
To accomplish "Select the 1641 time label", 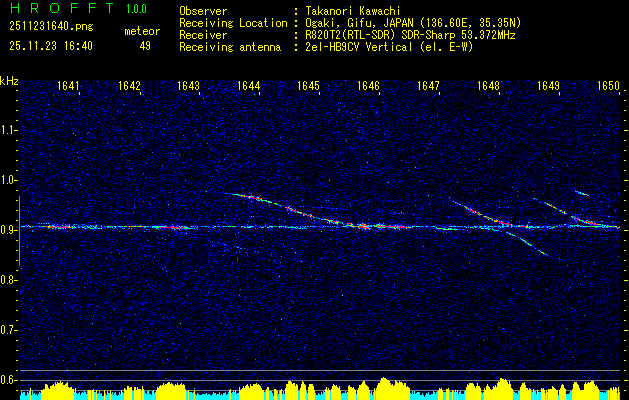I will click(x=69, y=86).
